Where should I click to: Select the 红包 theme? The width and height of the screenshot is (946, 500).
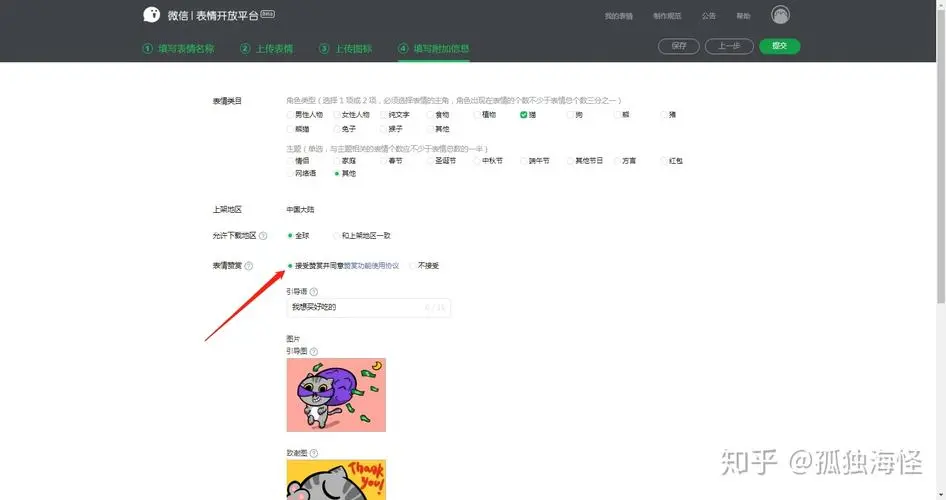click(x=664, y=161)
